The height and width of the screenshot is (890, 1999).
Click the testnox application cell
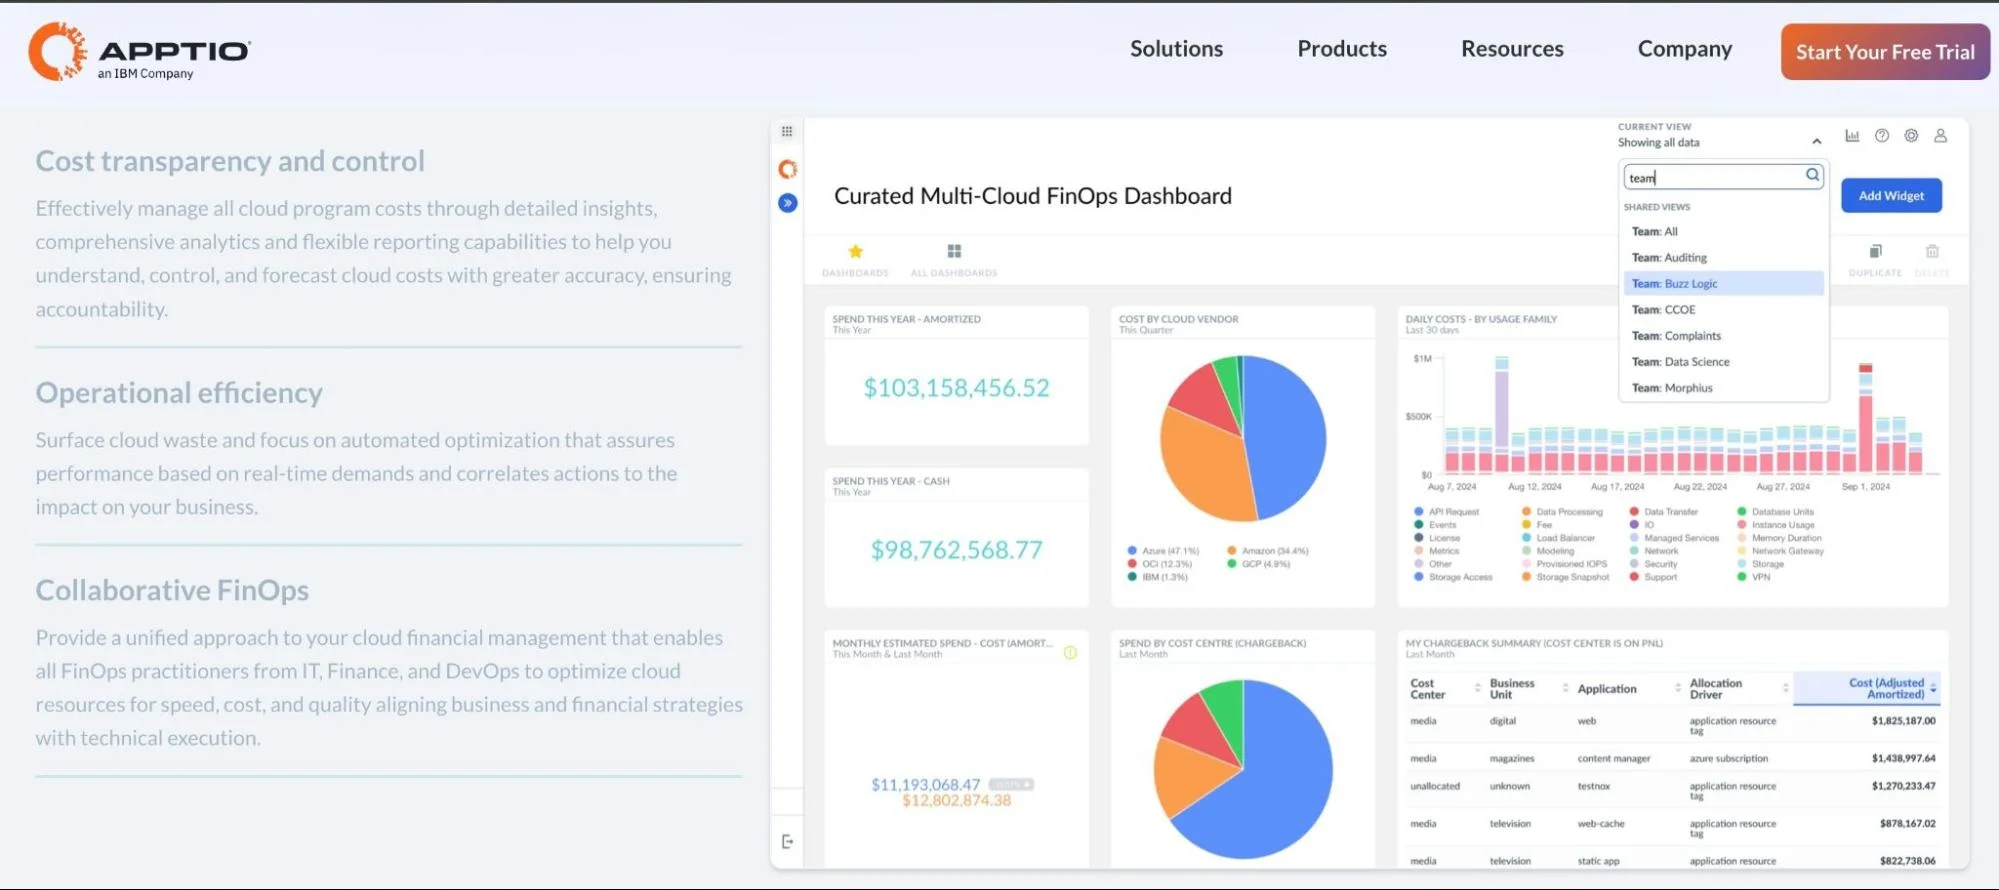click(x=1594, y=786)
